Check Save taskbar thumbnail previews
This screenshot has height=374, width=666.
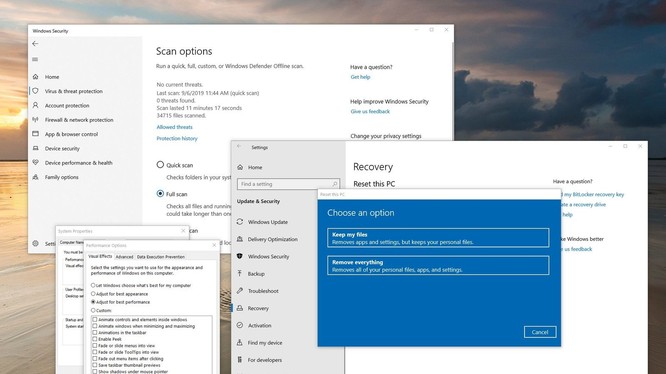tap(95, 365)
